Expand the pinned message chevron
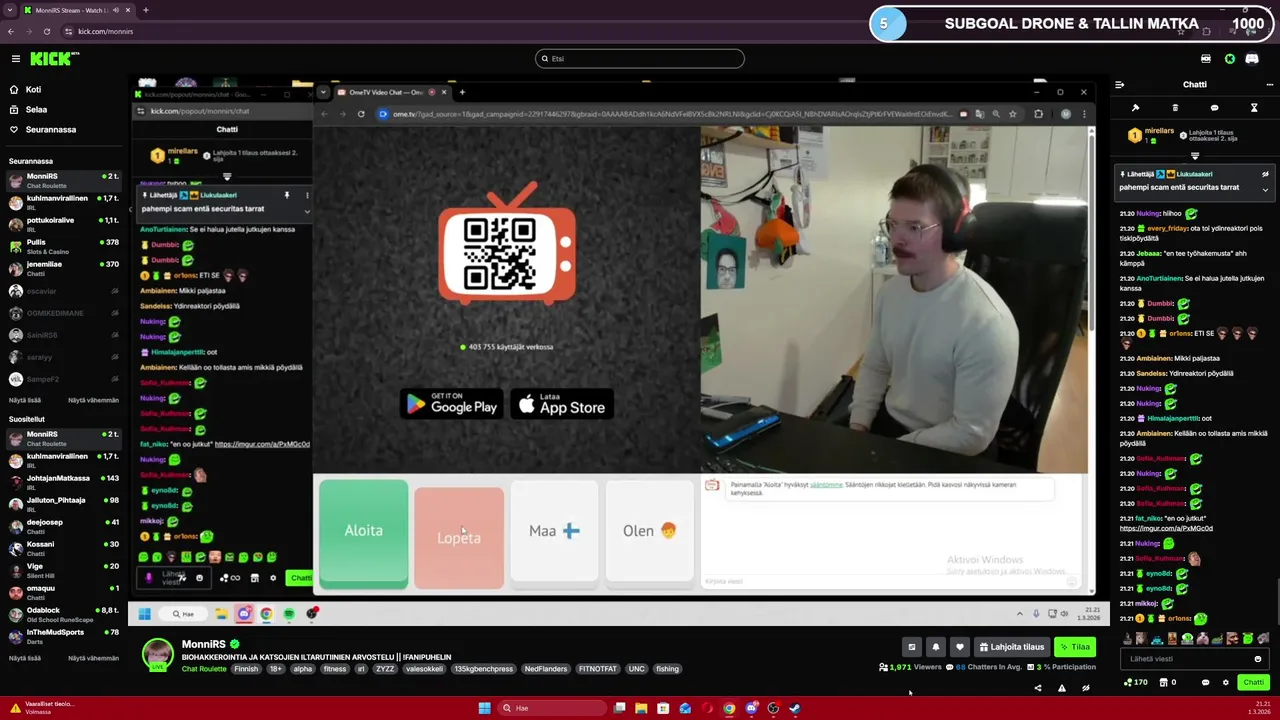 pos(1265,189)
